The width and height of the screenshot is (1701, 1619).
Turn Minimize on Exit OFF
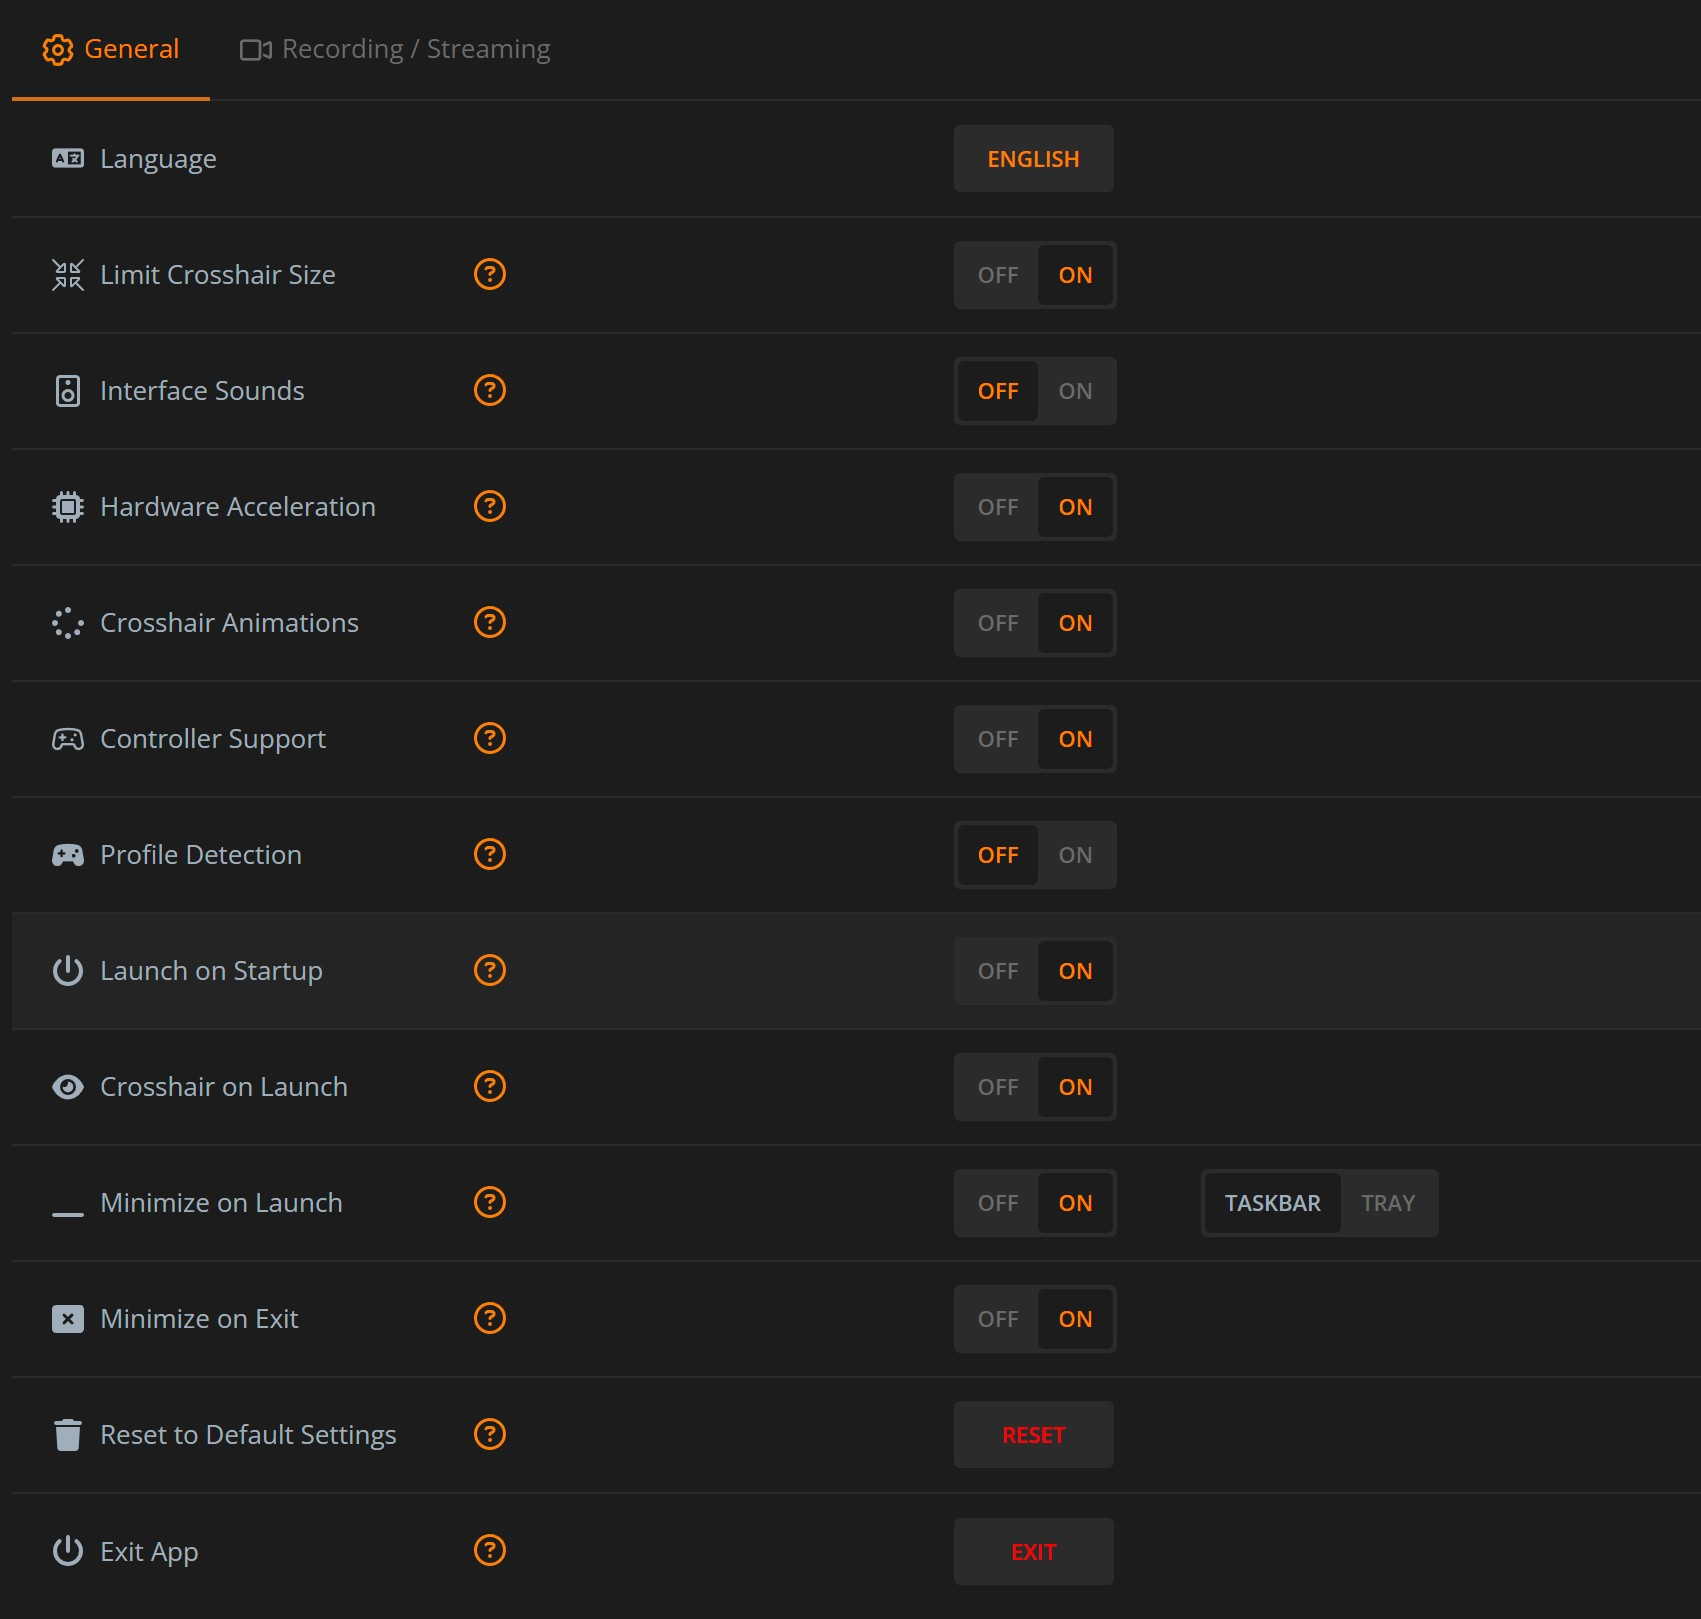(x=998, y=1319)
